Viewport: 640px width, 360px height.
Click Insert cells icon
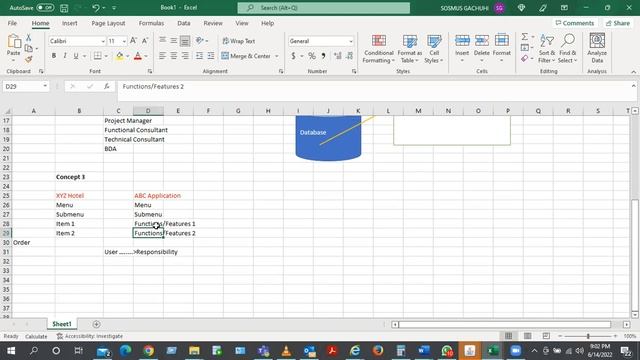pyautogui.click(x=462, y=41)
